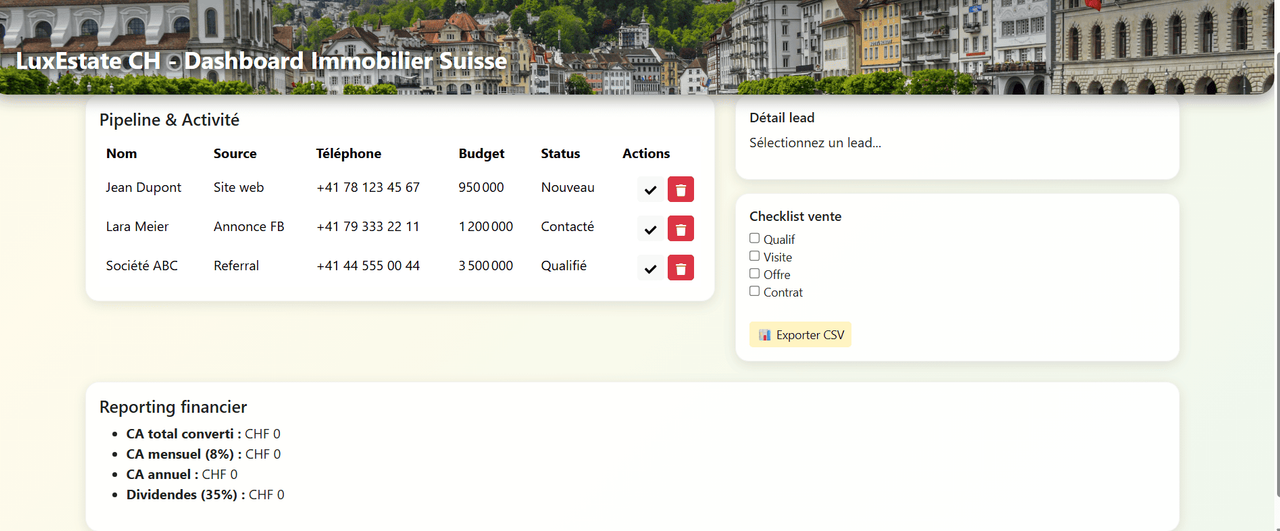The height and width of the screenshot is (531, 1280).
Task: Validate Société ABC with checkmark icon
Action: [x=650, y=268]
